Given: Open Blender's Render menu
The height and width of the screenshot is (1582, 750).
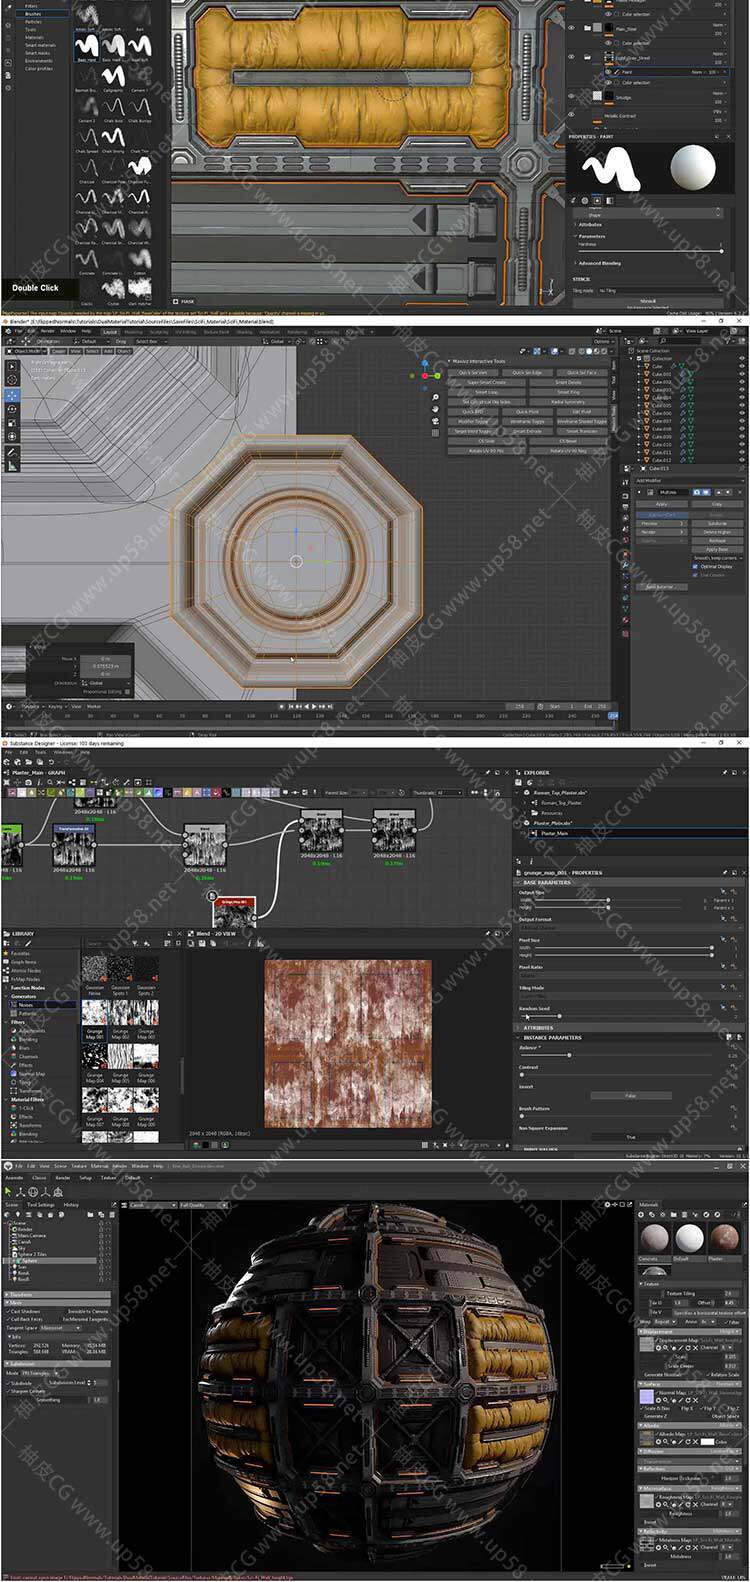Looking at the screenshot, I should (x=46, y=331).
